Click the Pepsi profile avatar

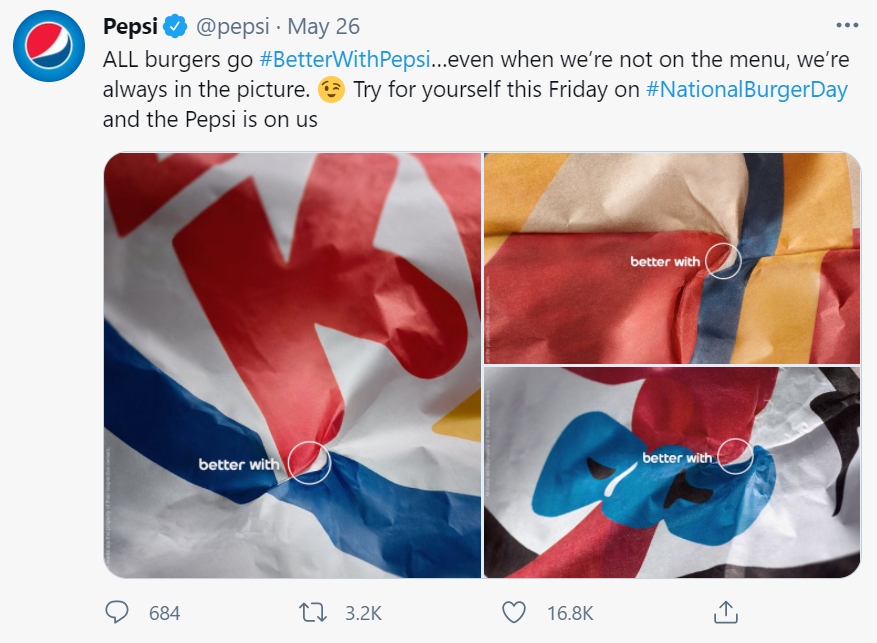[x=48, y=45]
